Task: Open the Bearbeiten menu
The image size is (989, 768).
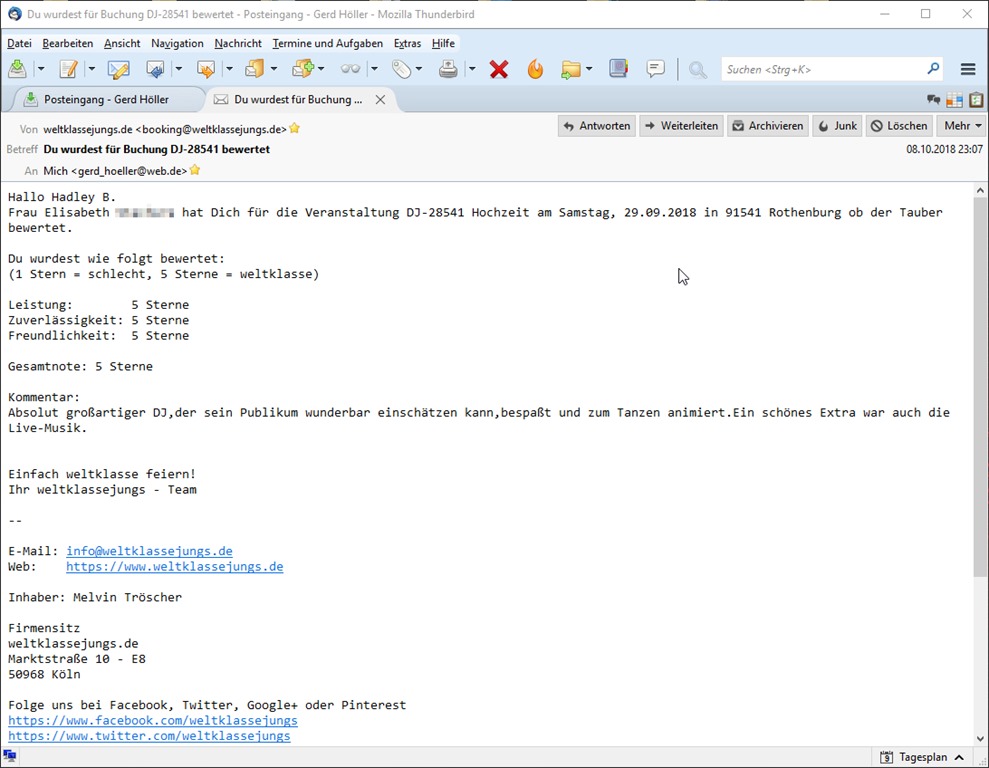Action: (67, 44)
